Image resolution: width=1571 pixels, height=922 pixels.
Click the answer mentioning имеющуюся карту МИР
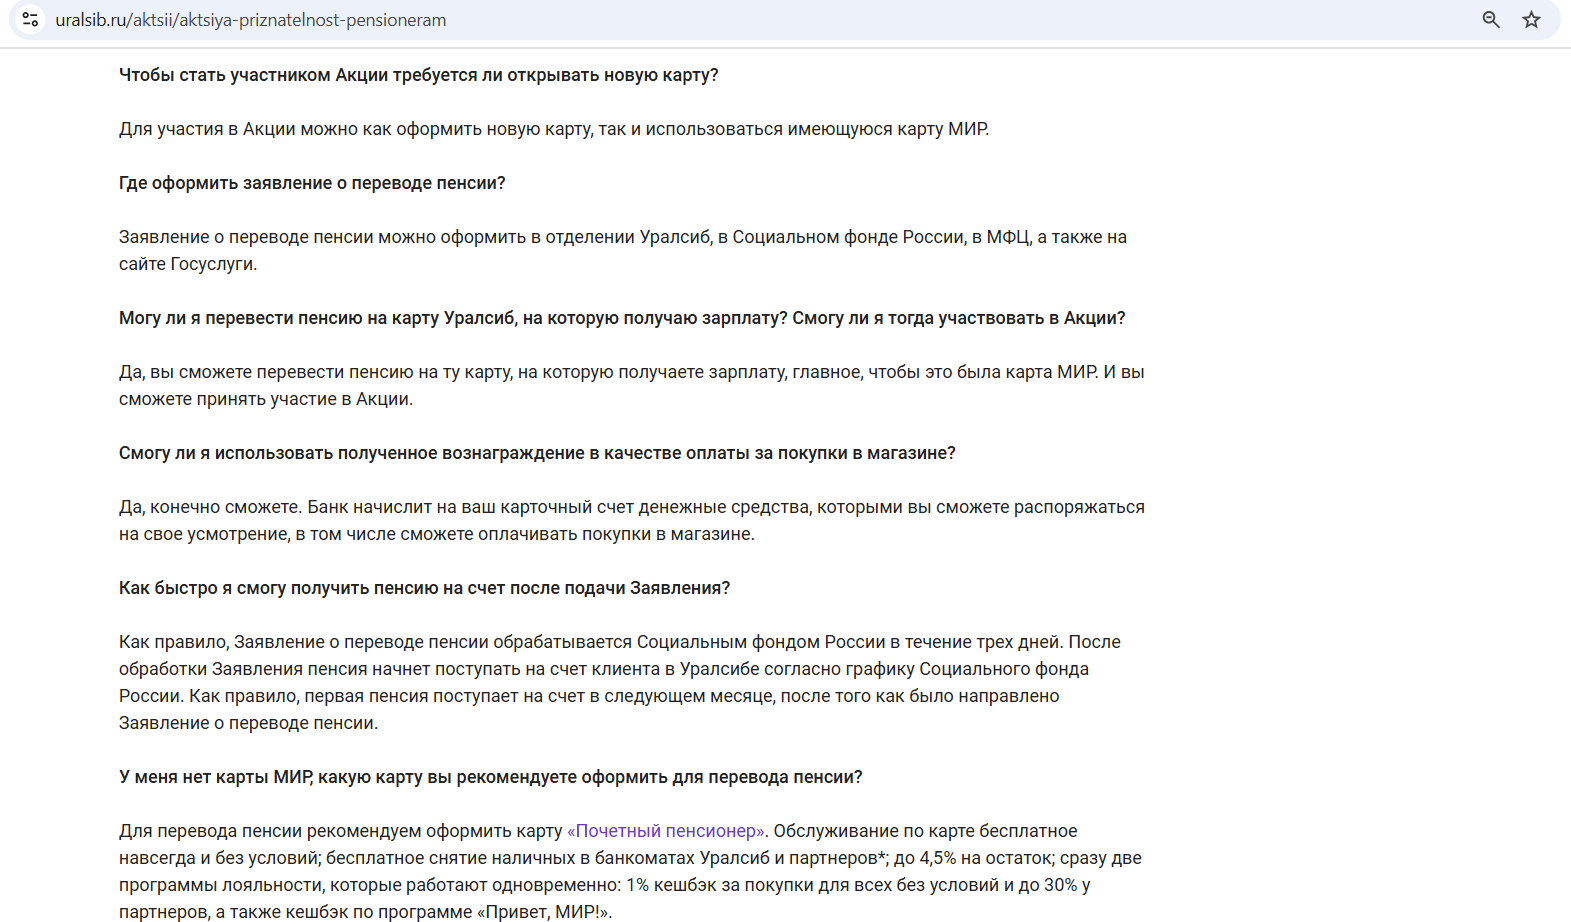[x=554, y=129]
